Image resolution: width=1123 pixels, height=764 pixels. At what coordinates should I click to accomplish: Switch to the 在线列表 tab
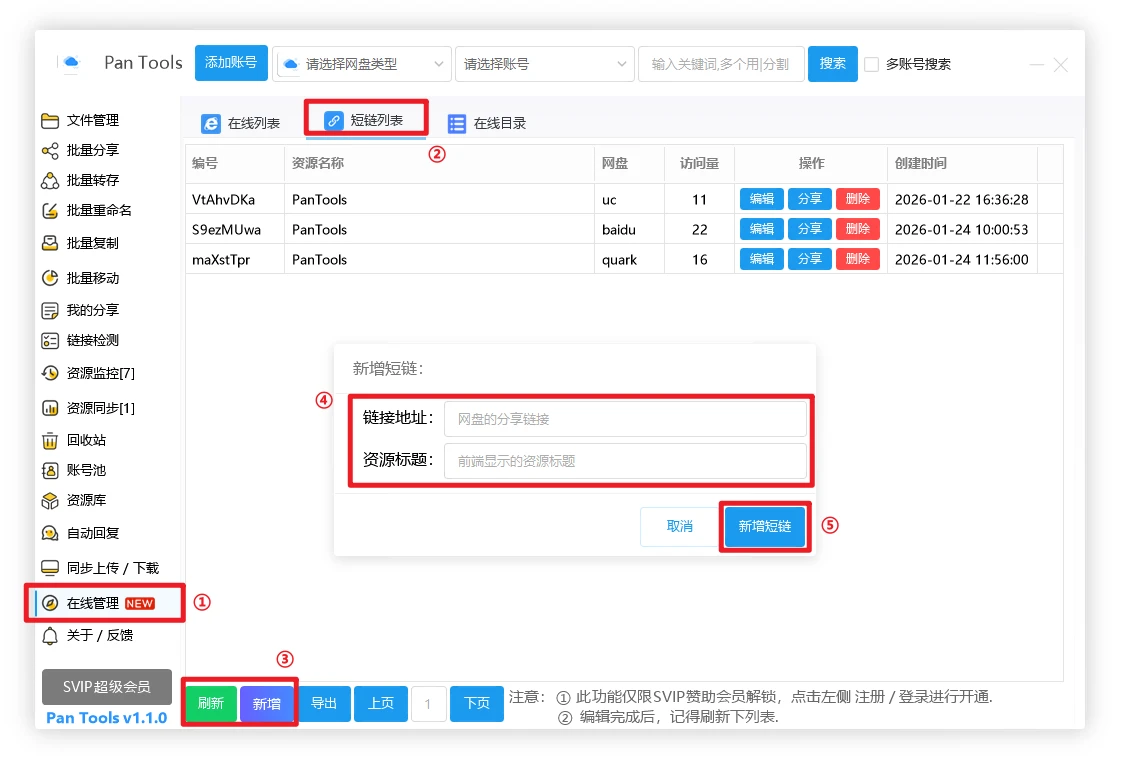[x=241, y=124]
